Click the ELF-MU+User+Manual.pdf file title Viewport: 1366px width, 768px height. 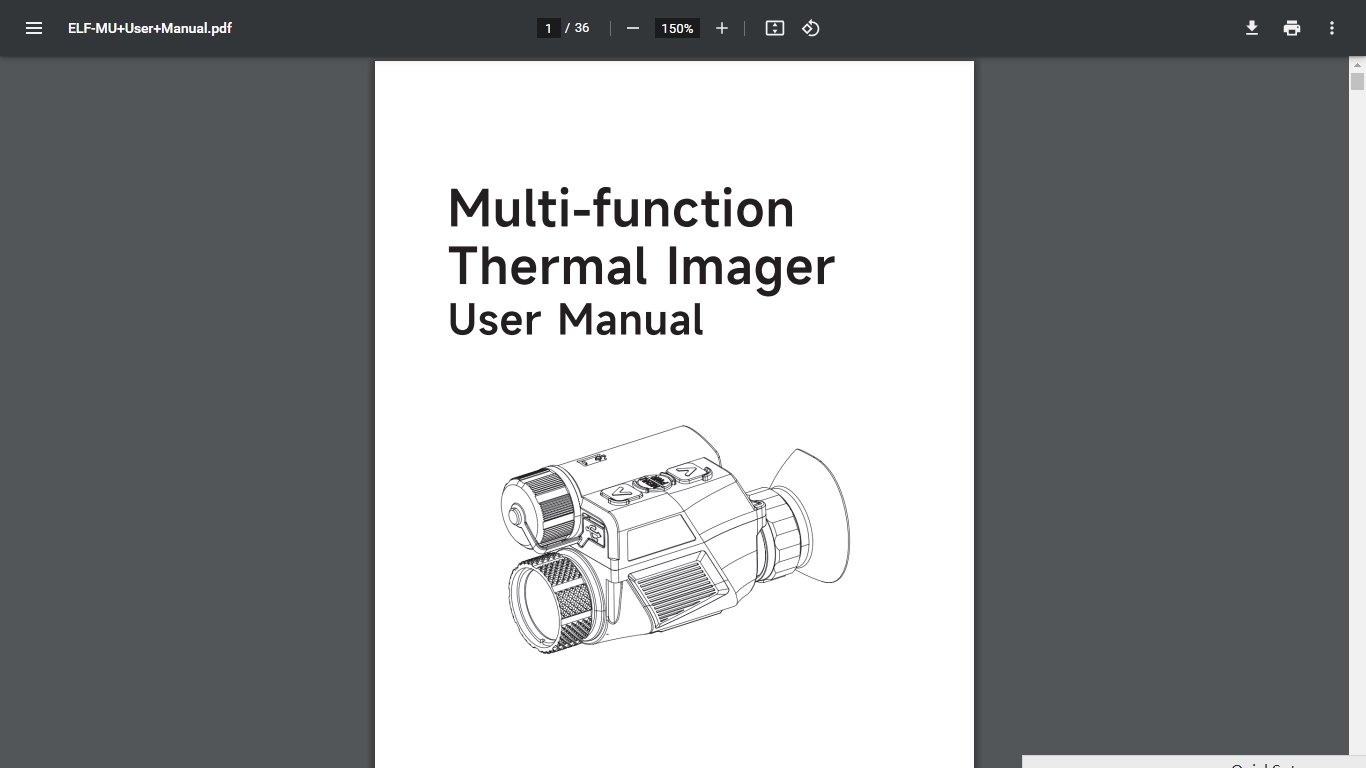pos(150,28)
